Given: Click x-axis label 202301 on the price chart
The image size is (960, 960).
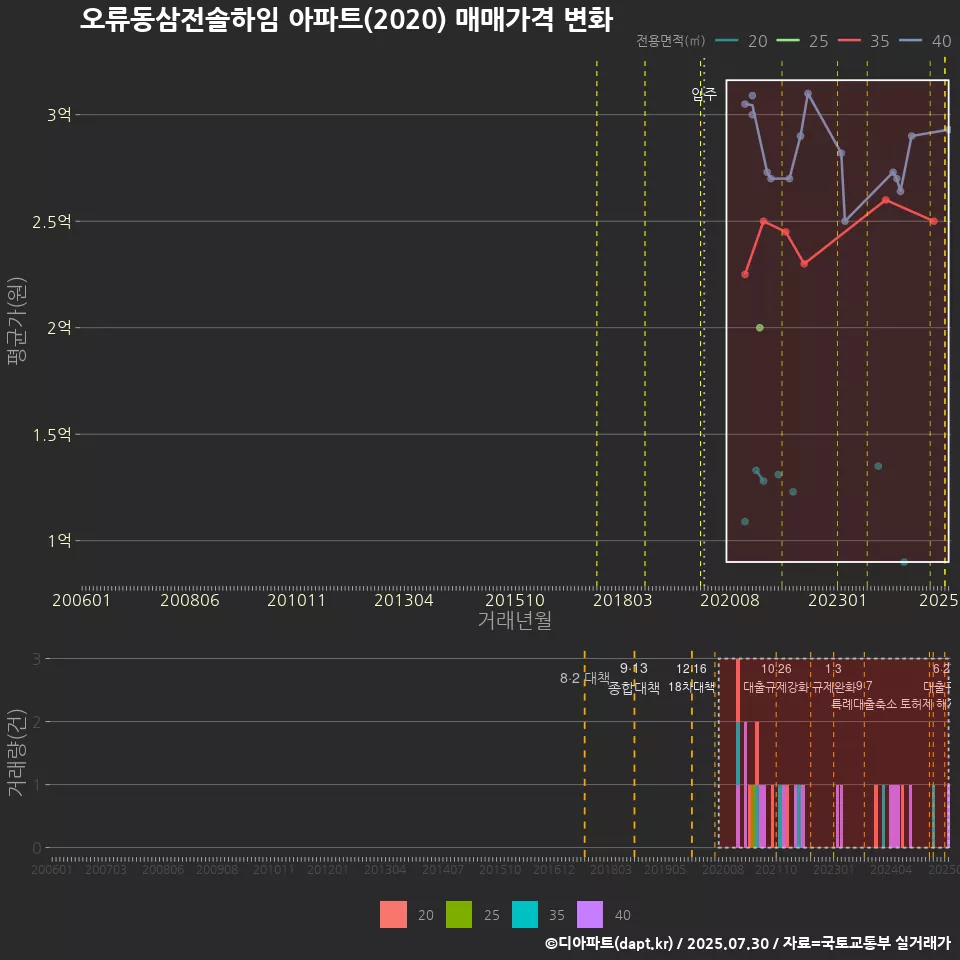Looking at the screenshot, I should (838, 600).
